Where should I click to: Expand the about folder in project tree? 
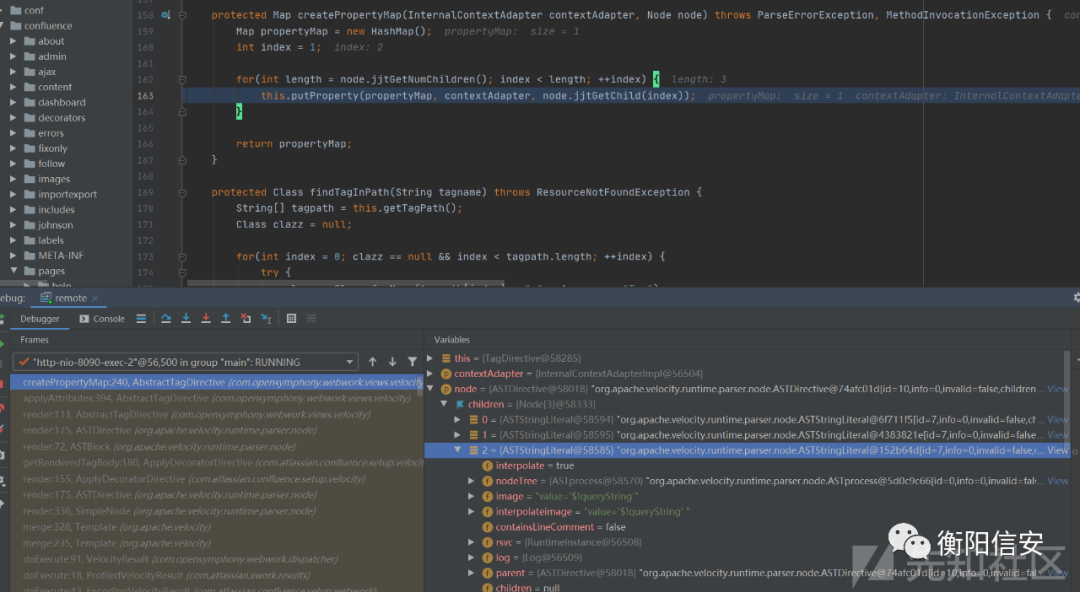13,41
